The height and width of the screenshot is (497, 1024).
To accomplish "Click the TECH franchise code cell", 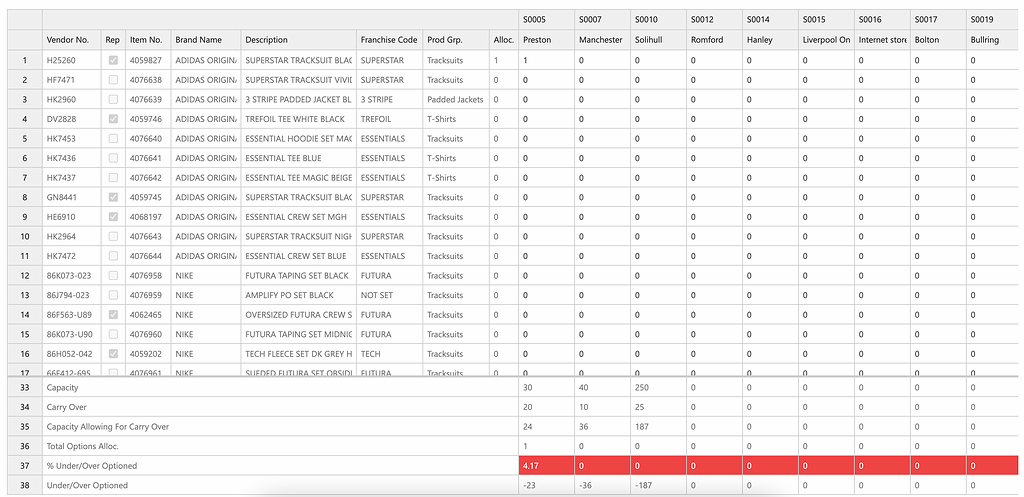I will [389, 354].
